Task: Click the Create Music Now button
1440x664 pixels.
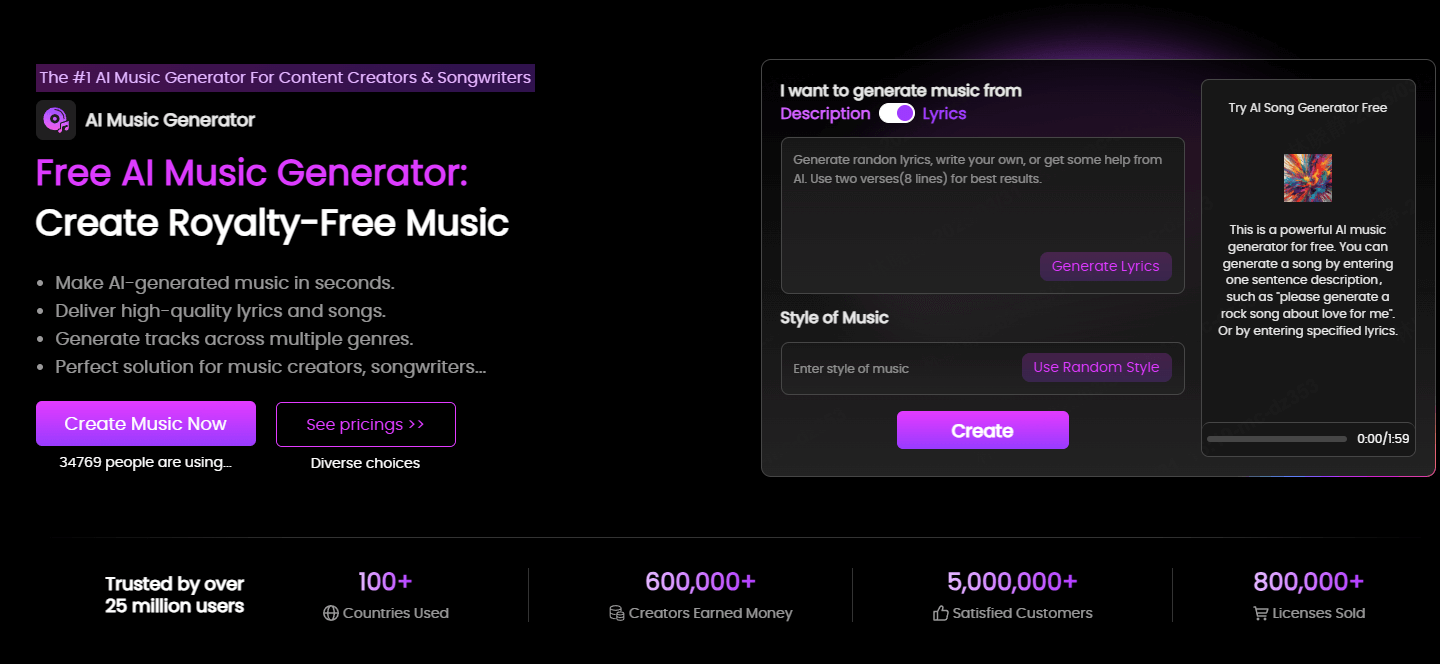Action: click(x=146, y=424)
